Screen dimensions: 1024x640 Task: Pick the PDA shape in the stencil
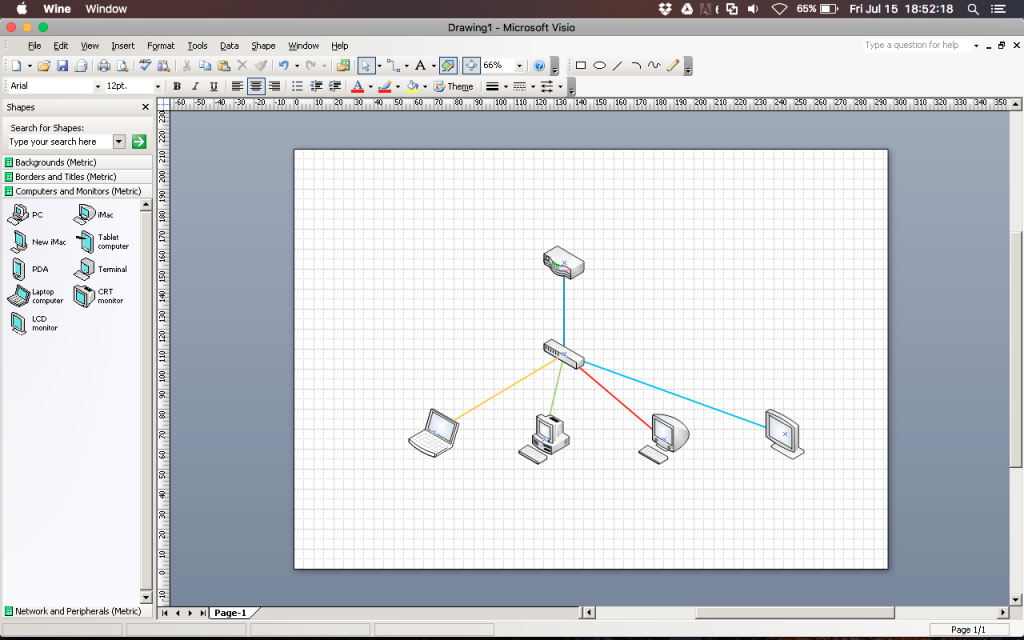click(x=29, y=268)
